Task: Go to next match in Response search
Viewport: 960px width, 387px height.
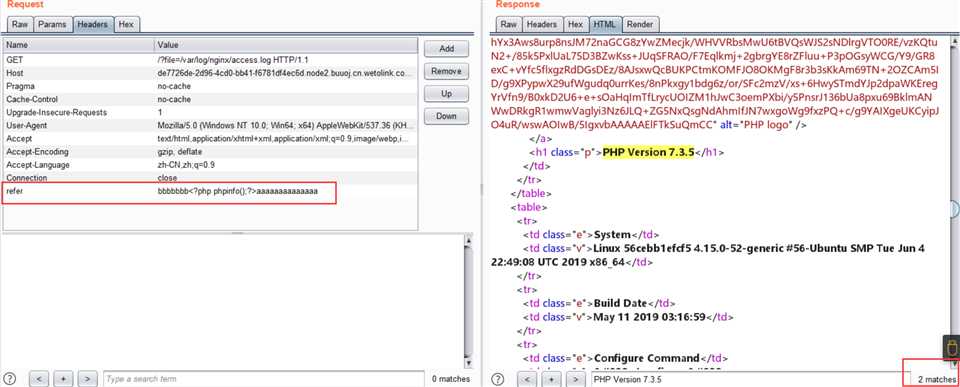Action: pyautogui.click(x=576, y=379)
